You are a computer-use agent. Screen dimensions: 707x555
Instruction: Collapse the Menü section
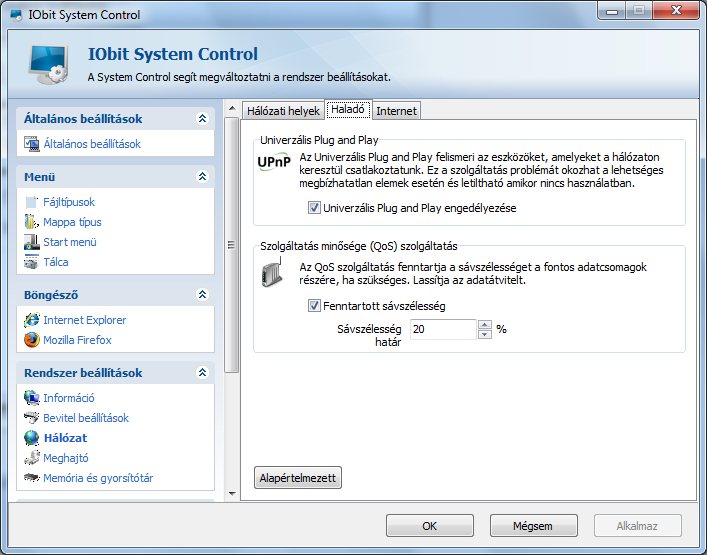tap(202, 176)
